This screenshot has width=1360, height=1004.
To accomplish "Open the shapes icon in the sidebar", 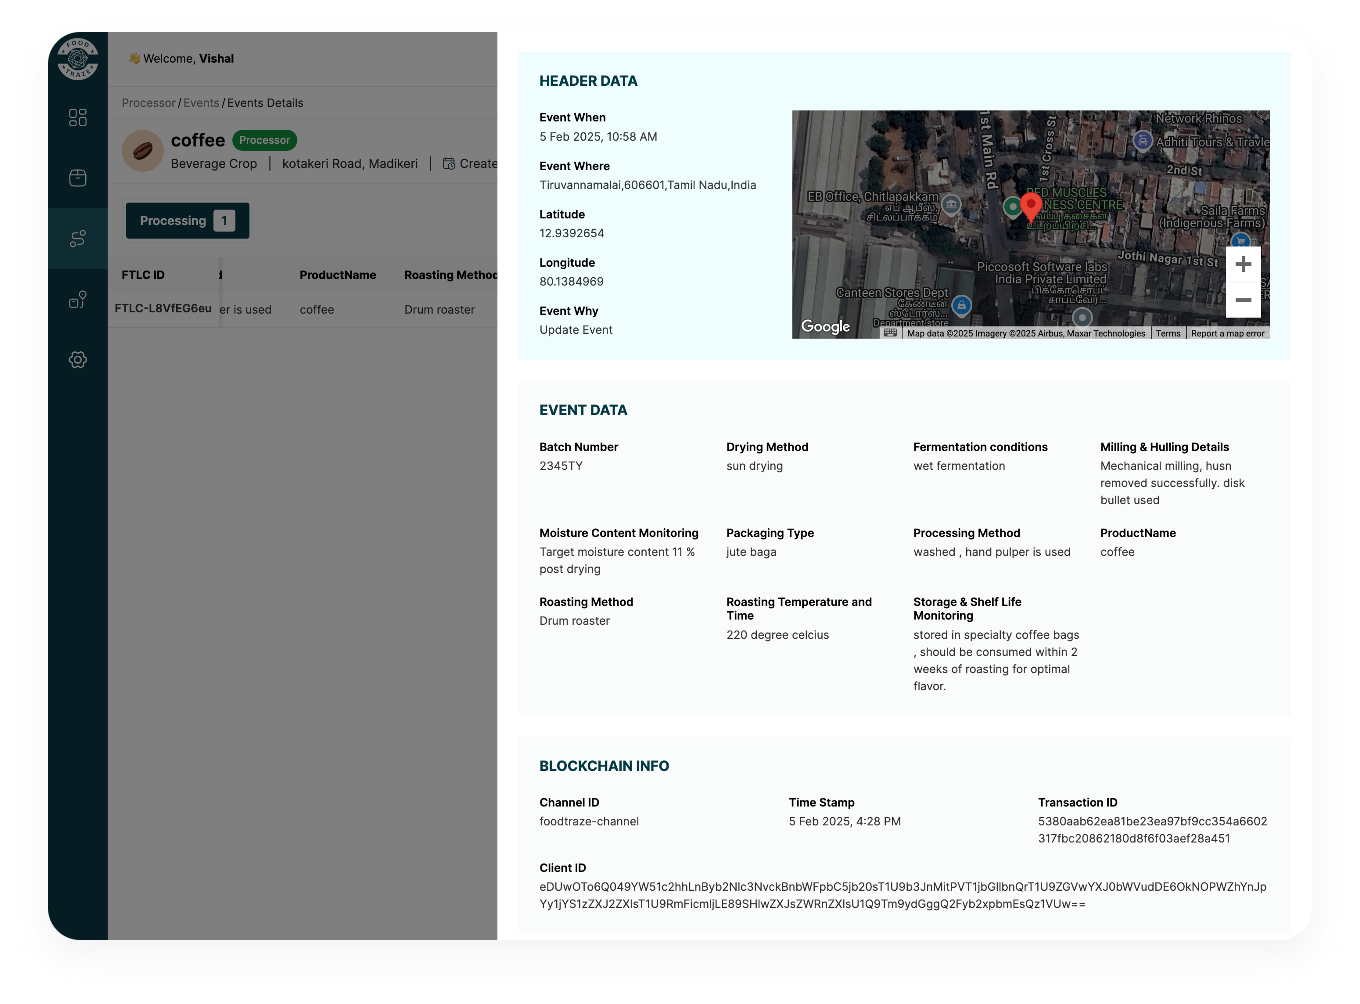I will [78, 299].
